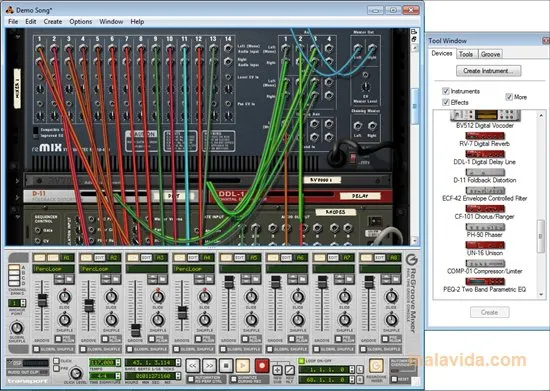Click the Create Instrument... button

tap(488, 71)
